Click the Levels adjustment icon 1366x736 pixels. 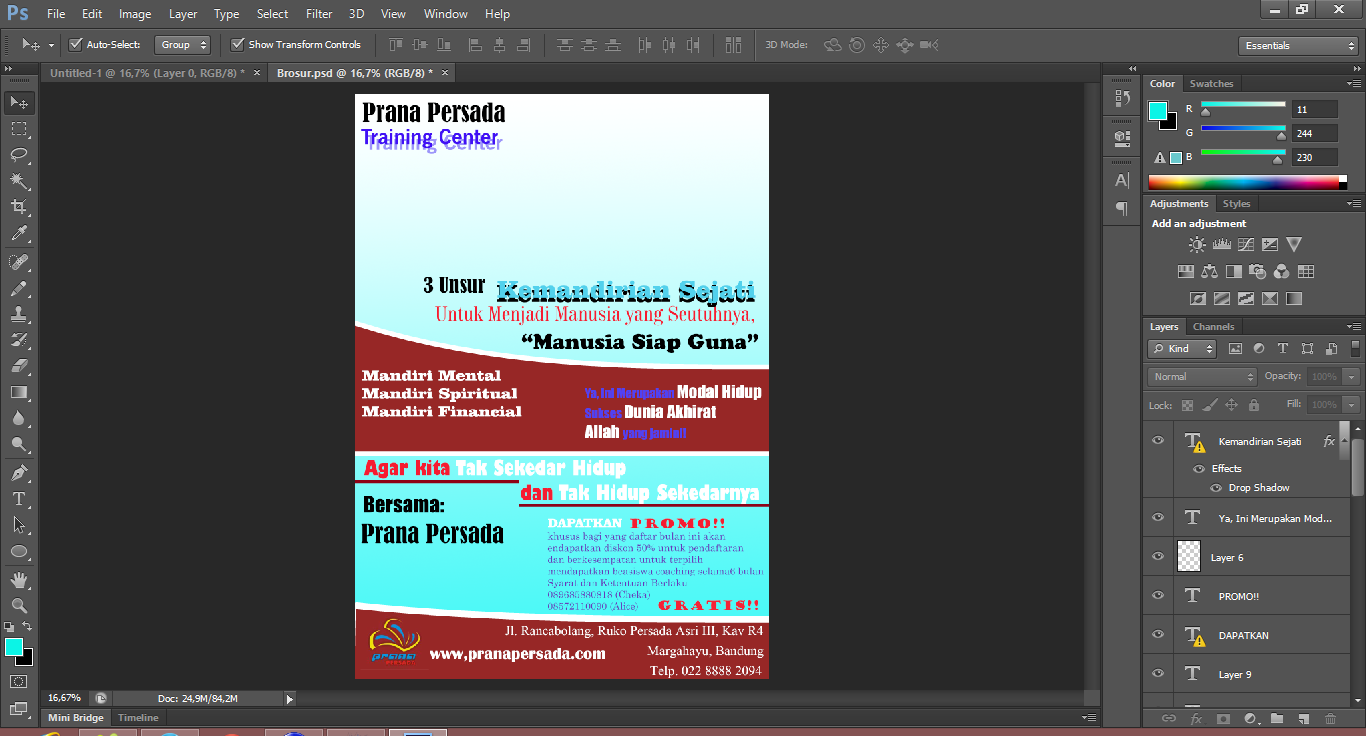click(1221, 244)
